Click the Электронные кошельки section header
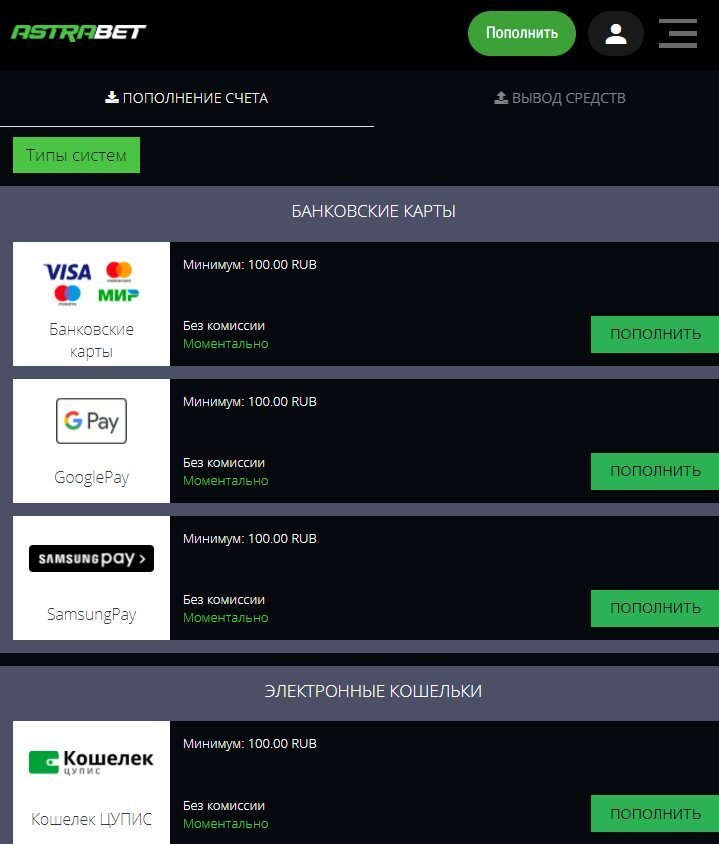 373,691
